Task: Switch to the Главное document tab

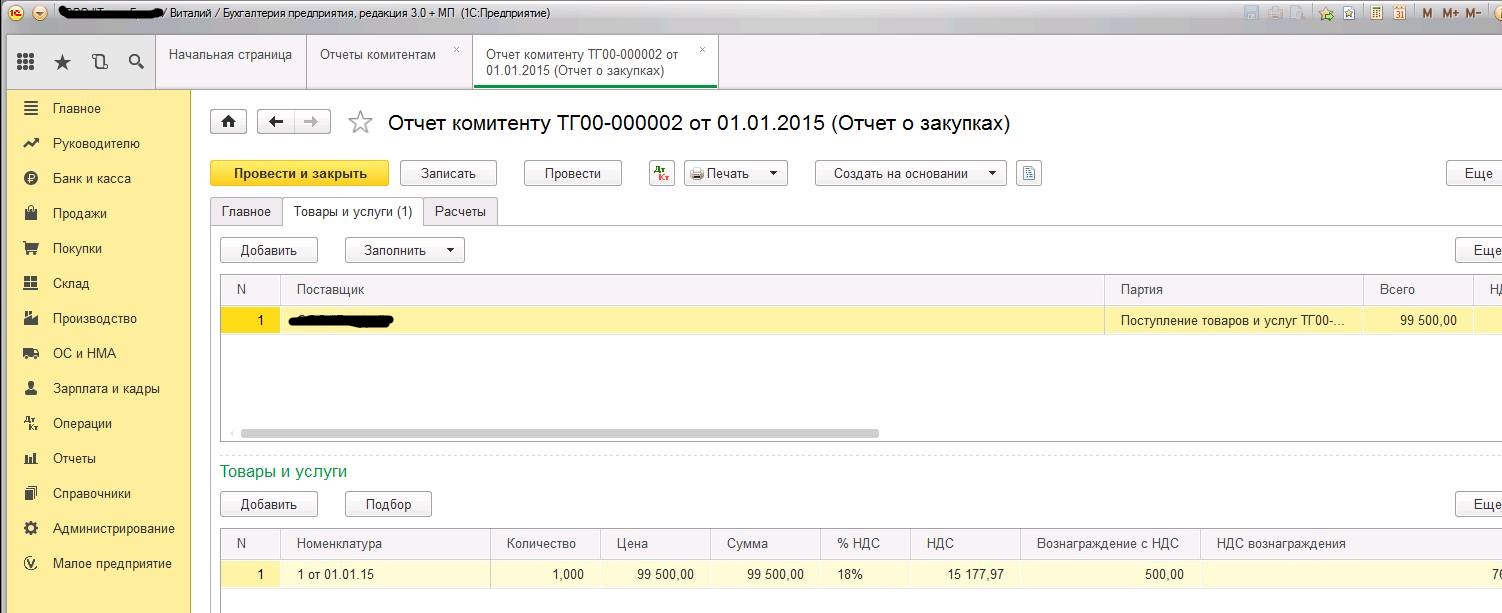Action: tap(246, 212)
